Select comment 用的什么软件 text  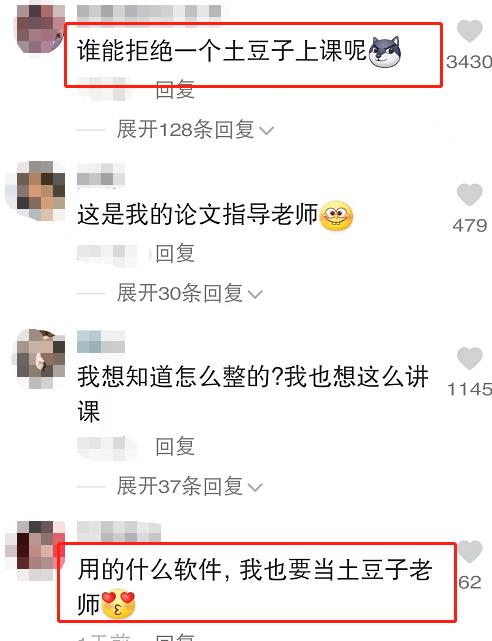[150, 569]
